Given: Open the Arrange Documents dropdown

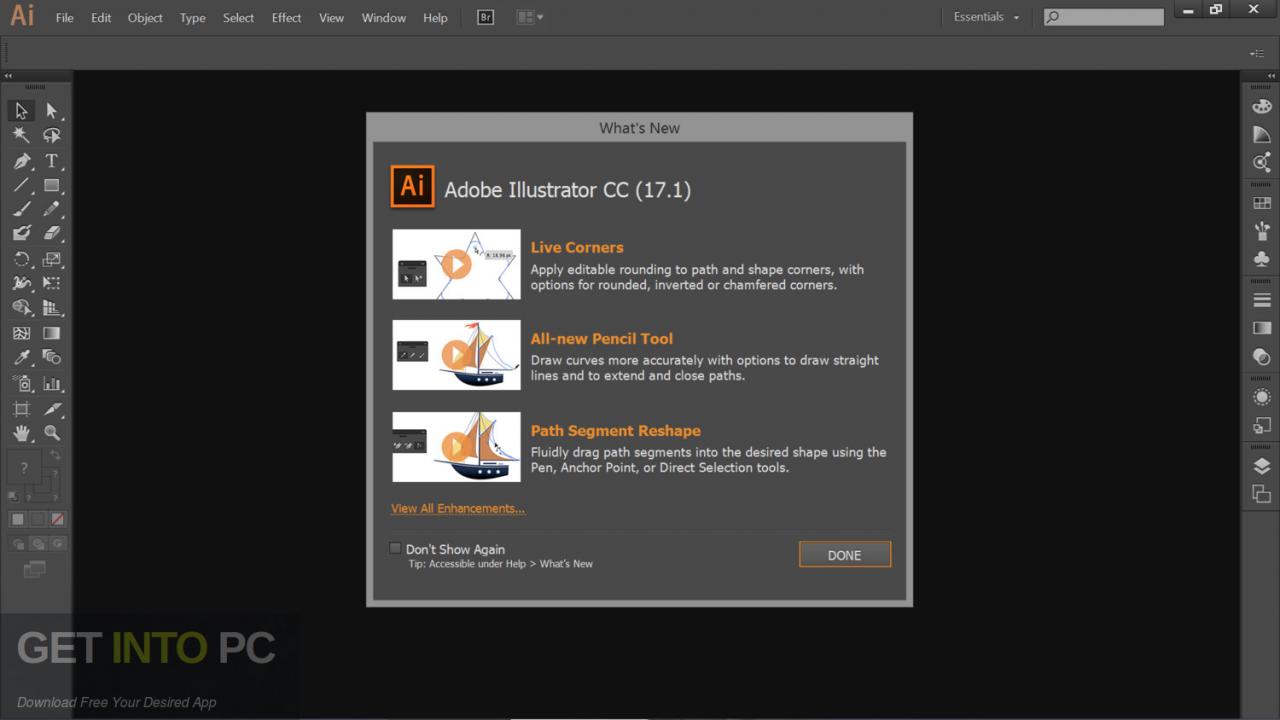Looking at the screenshot, I should (x=530, y=17).
